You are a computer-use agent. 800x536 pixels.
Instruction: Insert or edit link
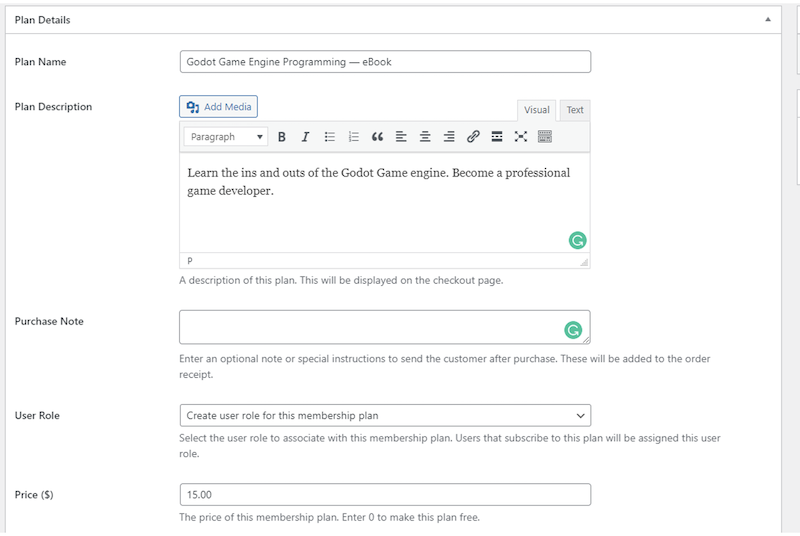[473, 137]
